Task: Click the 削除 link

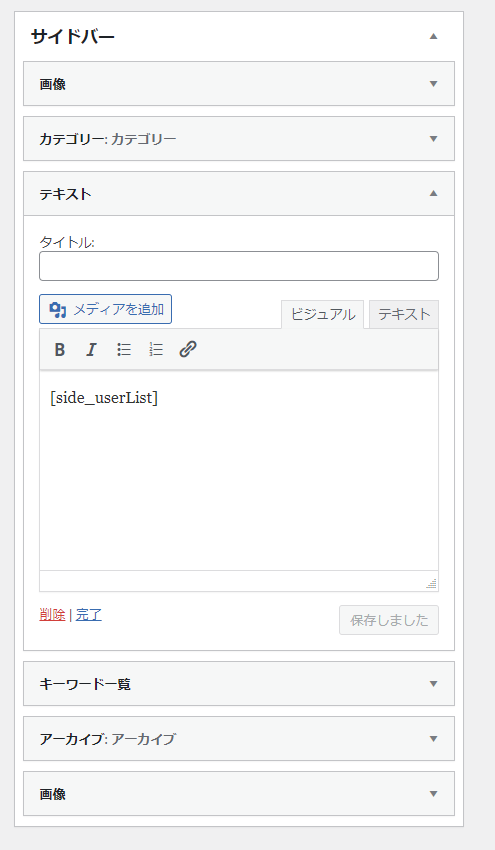Action: (x=52, y=615)
